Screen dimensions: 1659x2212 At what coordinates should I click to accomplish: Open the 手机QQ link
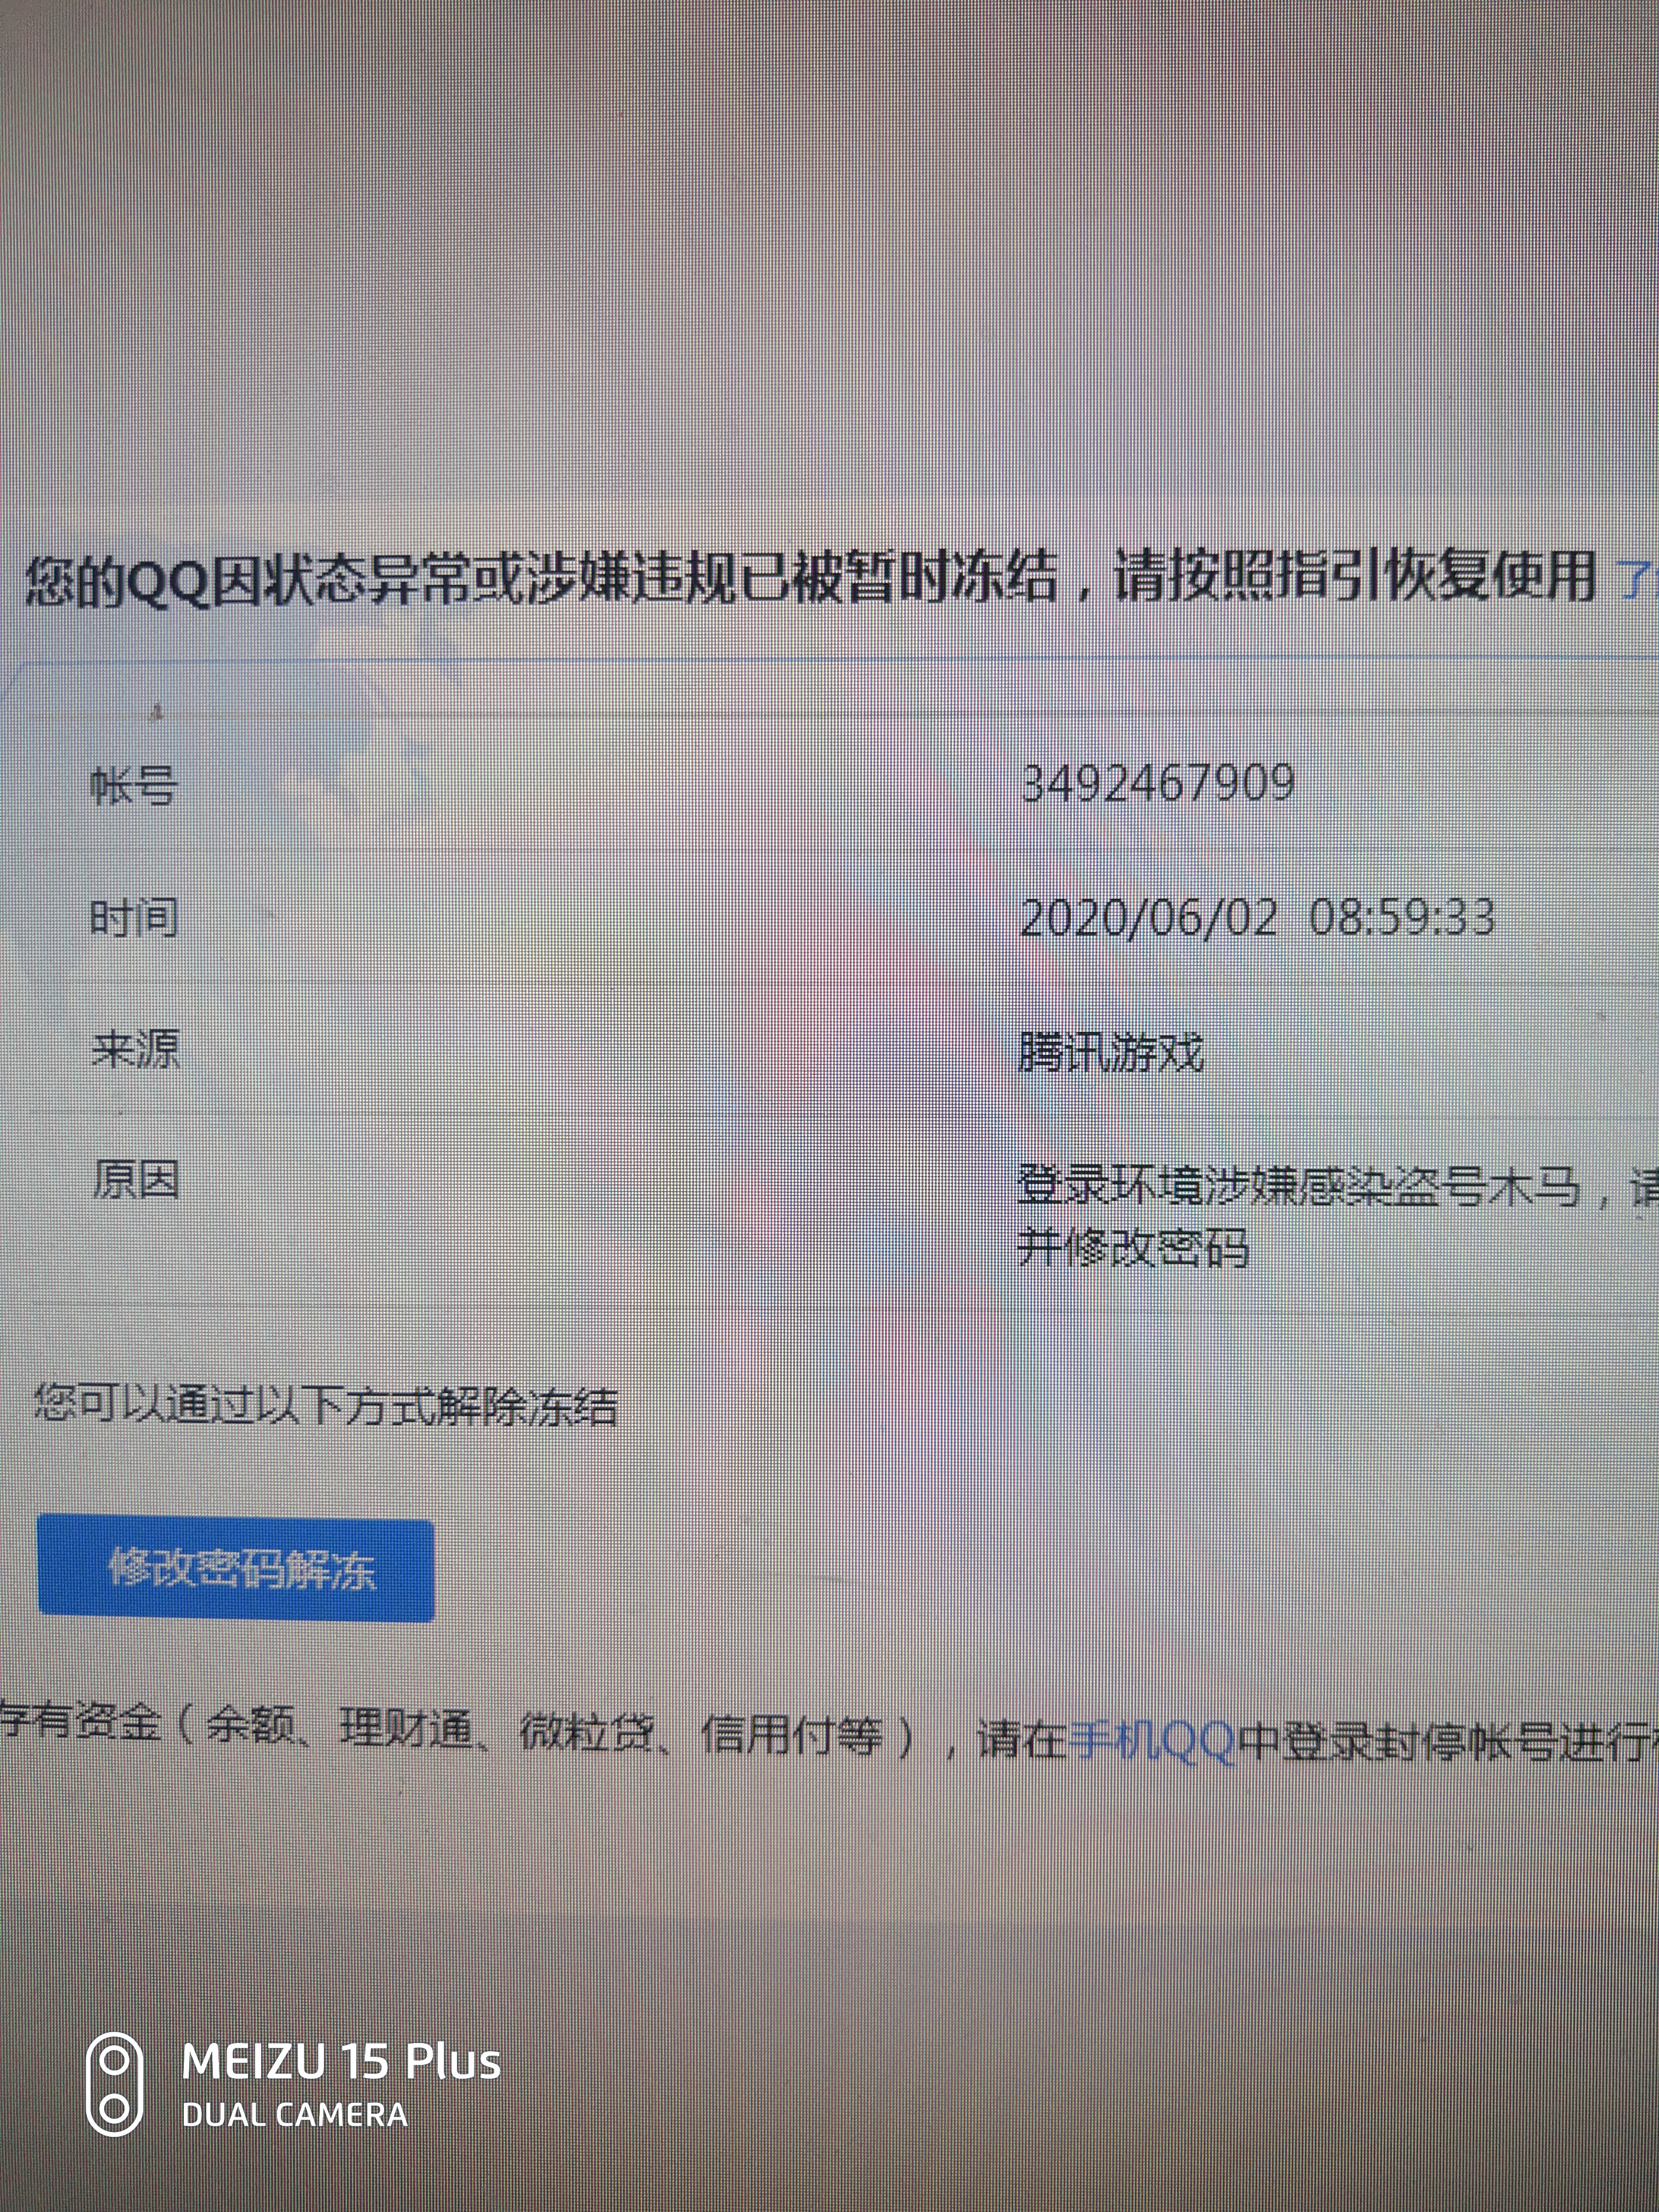pyautogui.click(x=1152, y=1741)
